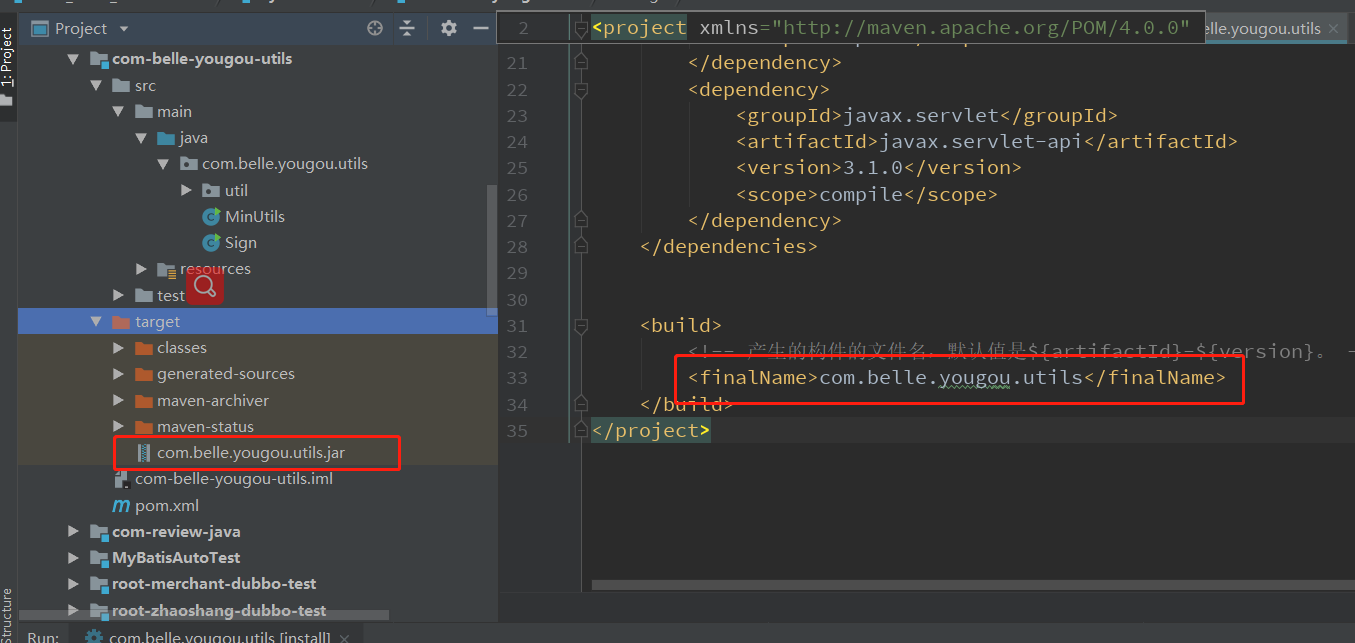Click the version 3.1.0 line
This screenshot has width=1355, height=643.
pyautogui.click(x=878, y=167)
